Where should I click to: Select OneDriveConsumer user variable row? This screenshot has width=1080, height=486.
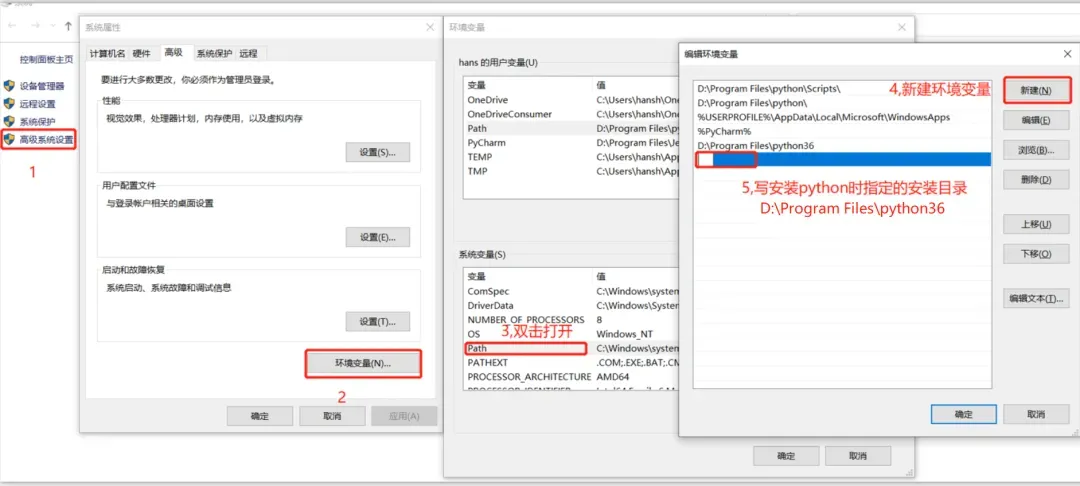tap(571, 114)
